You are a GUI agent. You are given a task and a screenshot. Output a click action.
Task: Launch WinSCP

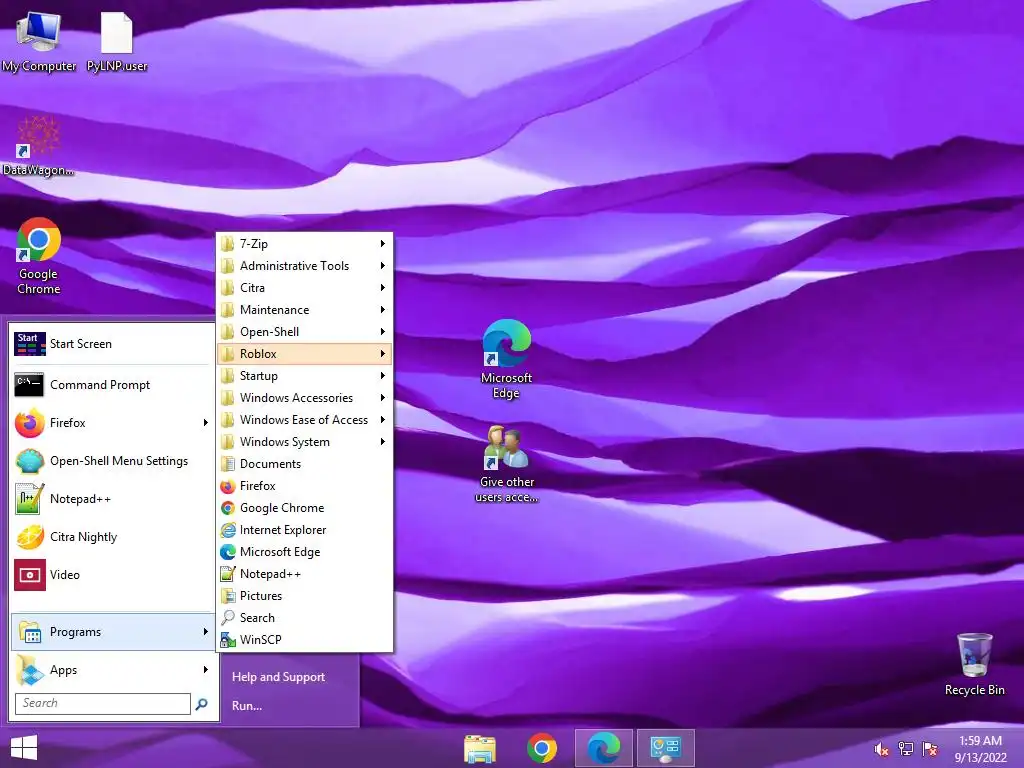pos(305,640)
